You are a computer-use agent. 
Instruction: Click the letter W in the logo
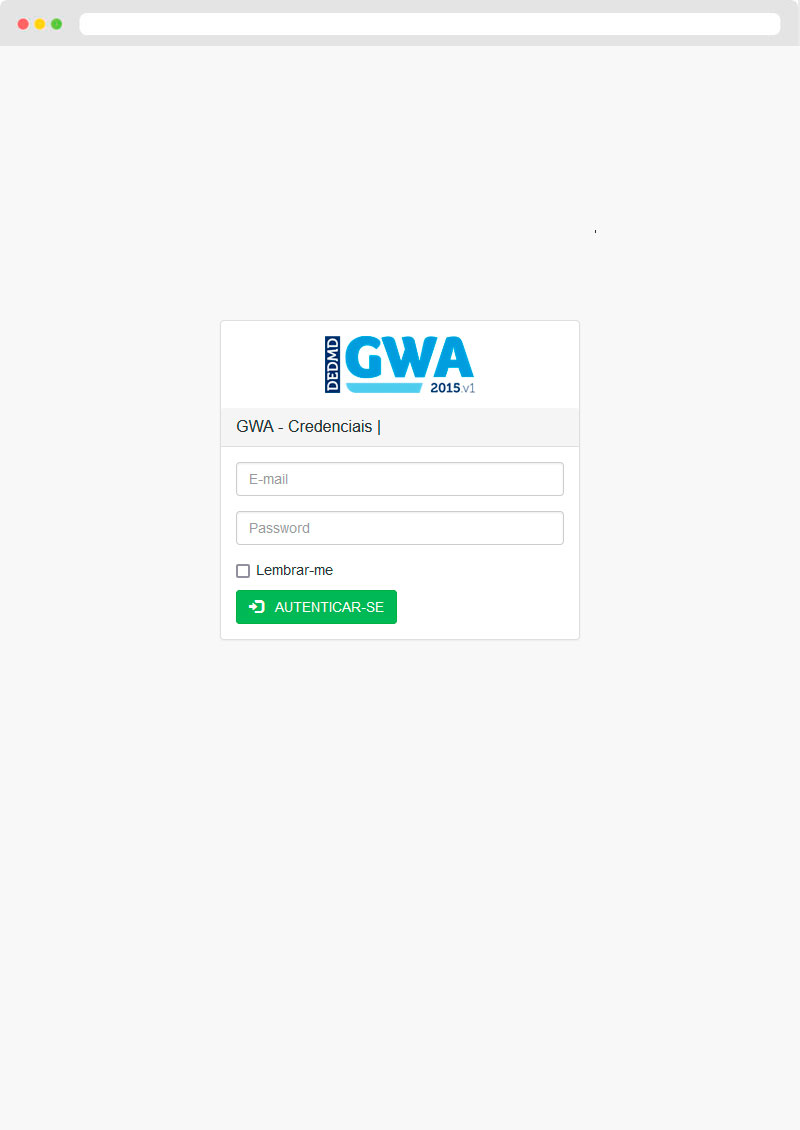pyautogui.click(x=409, y=357)
